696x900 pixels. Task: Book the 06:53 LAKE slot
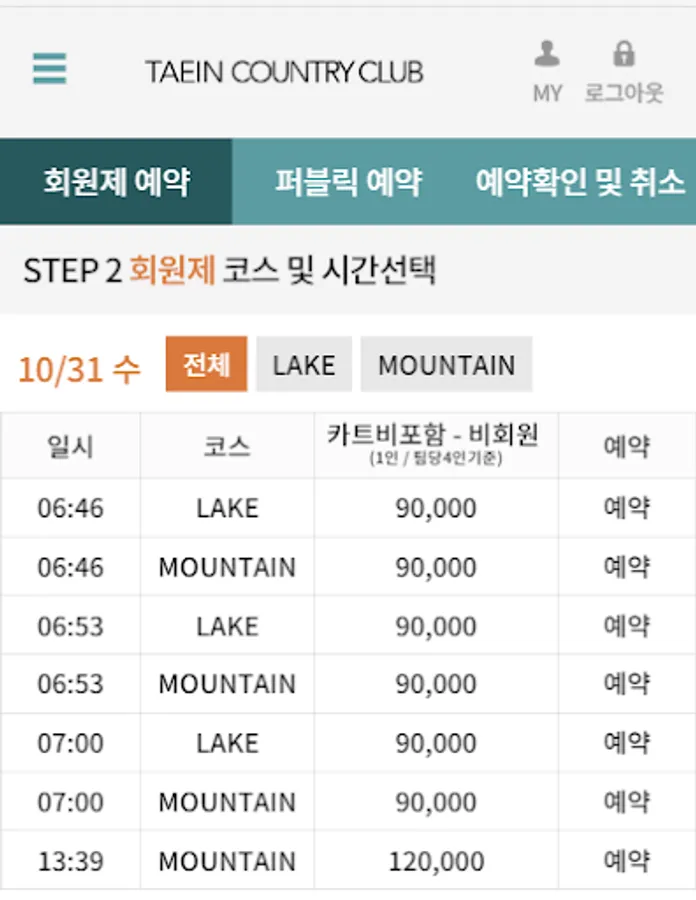click(627, 626)
